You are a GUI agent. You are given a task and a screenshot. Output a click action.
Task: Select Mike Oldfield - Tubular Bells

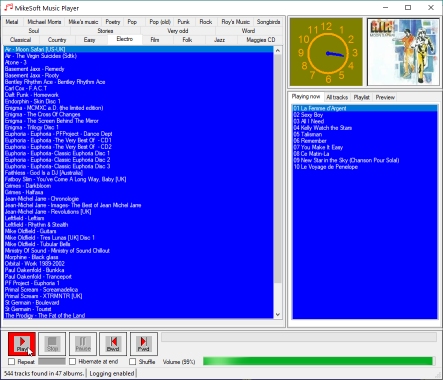tap(138, 244)
